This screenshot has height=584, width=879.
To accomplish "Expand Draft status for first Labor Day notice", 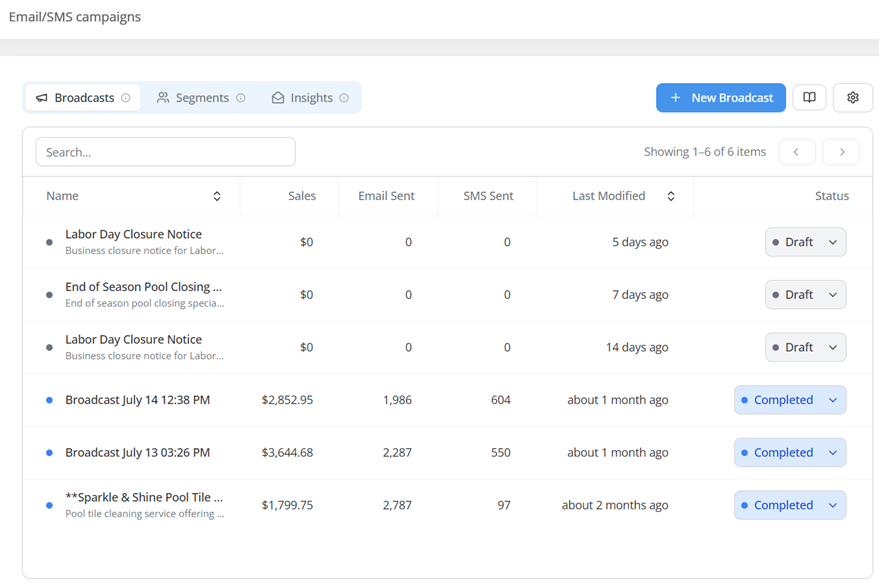I will click(x=805, y=242).
